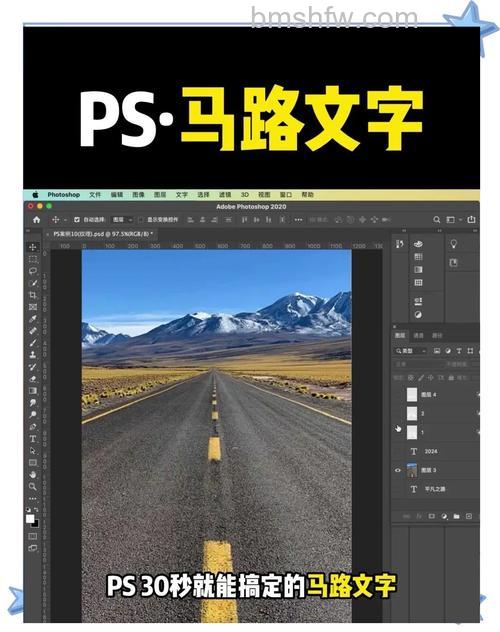The width and height of the screenshot is (500, 632).
Task: Create a new group folder button
Action: (x=456, y=516)
